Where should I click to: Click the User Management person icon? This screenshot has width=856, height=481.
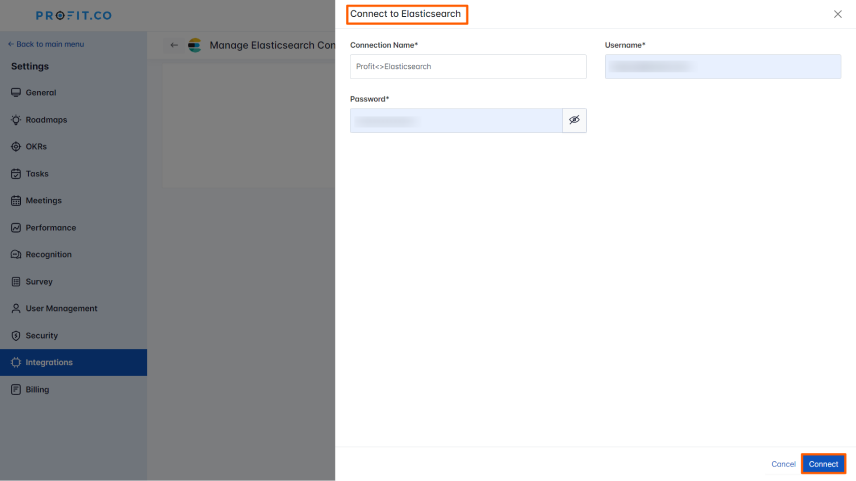click(x=16, y=308)
